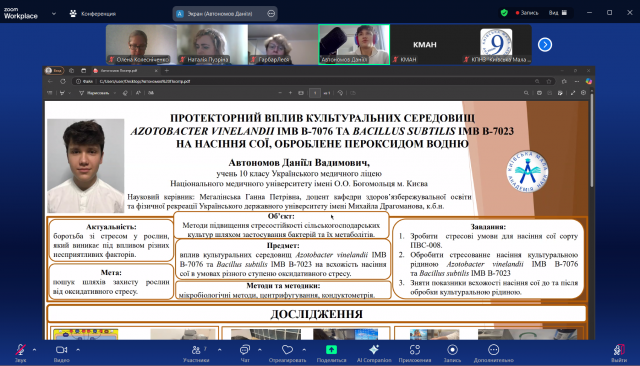
Task: Click the More options ellipsis icon
Action: [x=493, y=353]
